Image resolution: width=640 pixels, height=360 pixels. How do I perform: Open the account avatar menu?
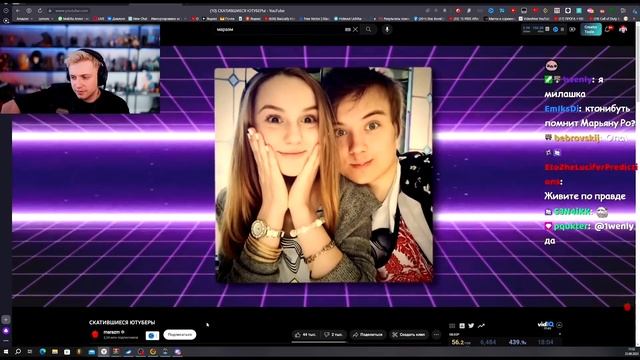click(x=623, y=29)
